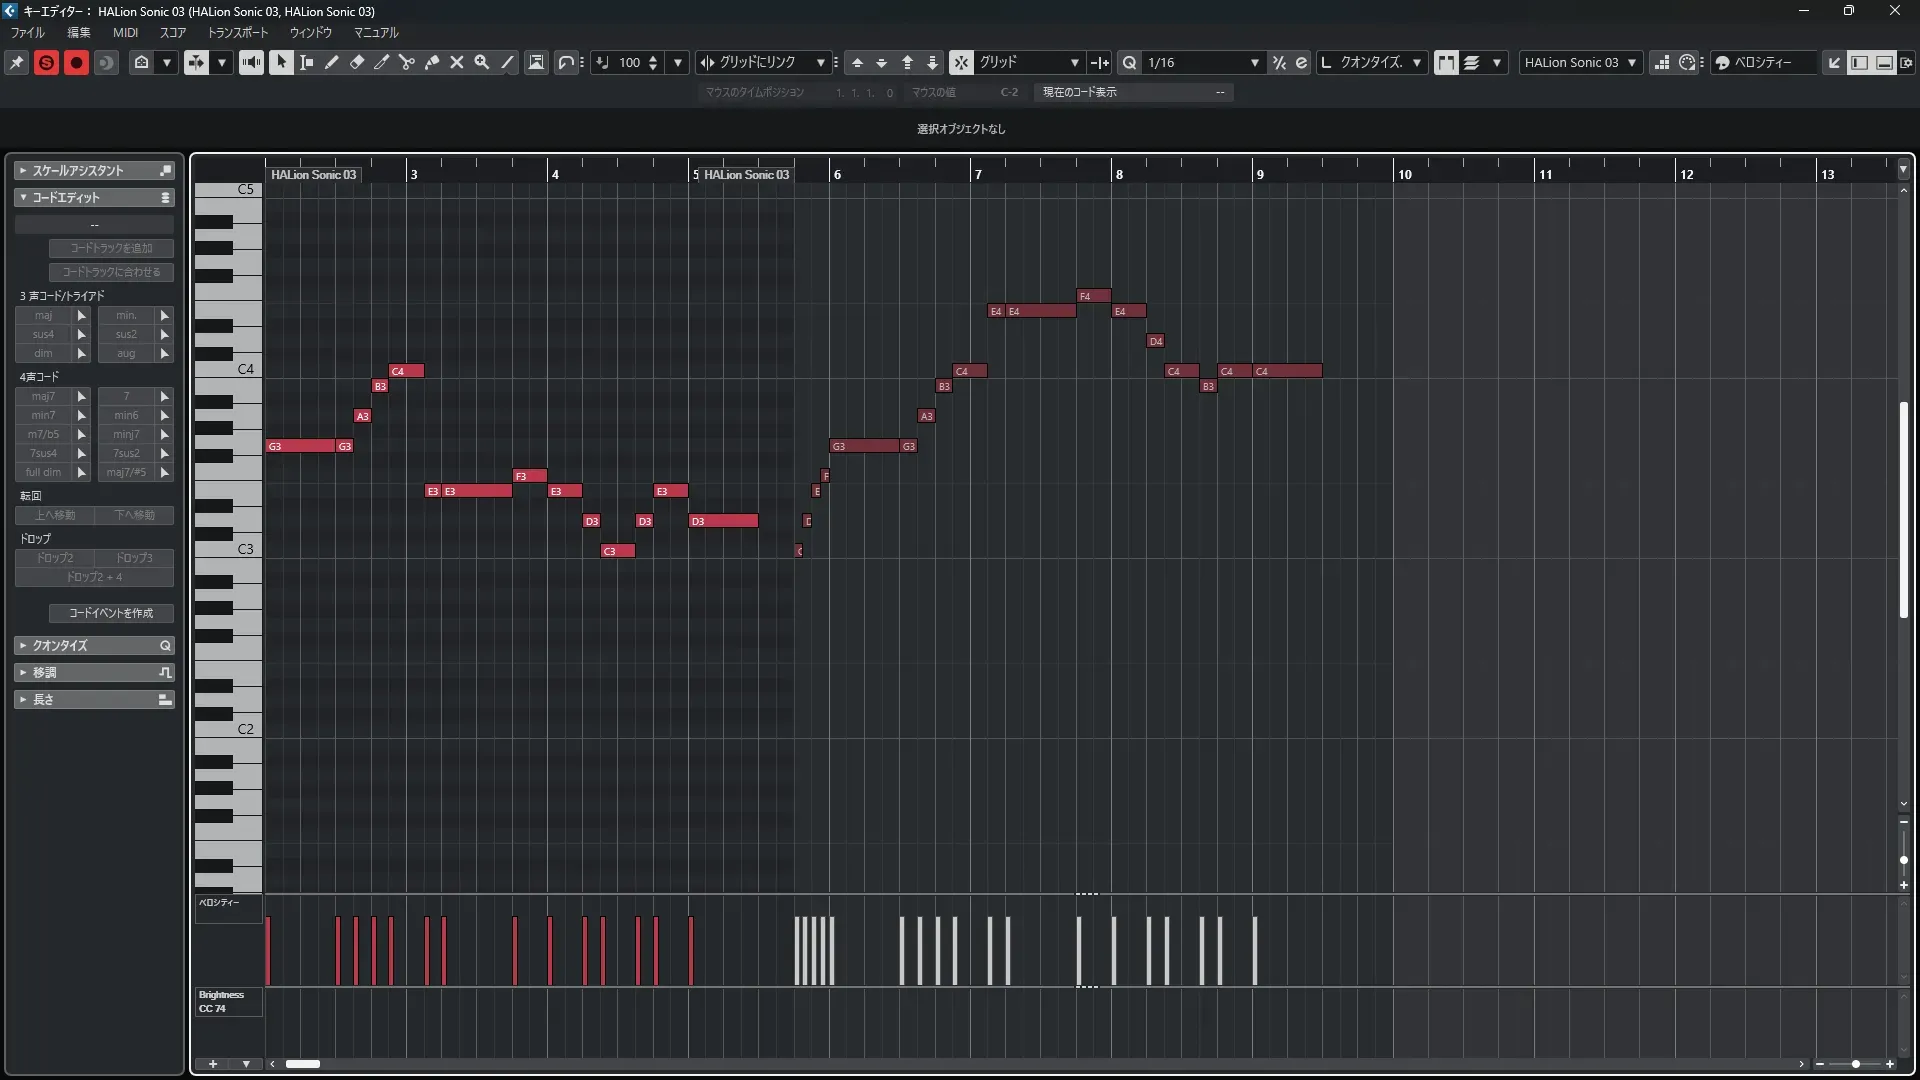The height and width of the screenshot is (1080, 1920).
Task: Select the Mute X tool
Action: coord(457,62)
